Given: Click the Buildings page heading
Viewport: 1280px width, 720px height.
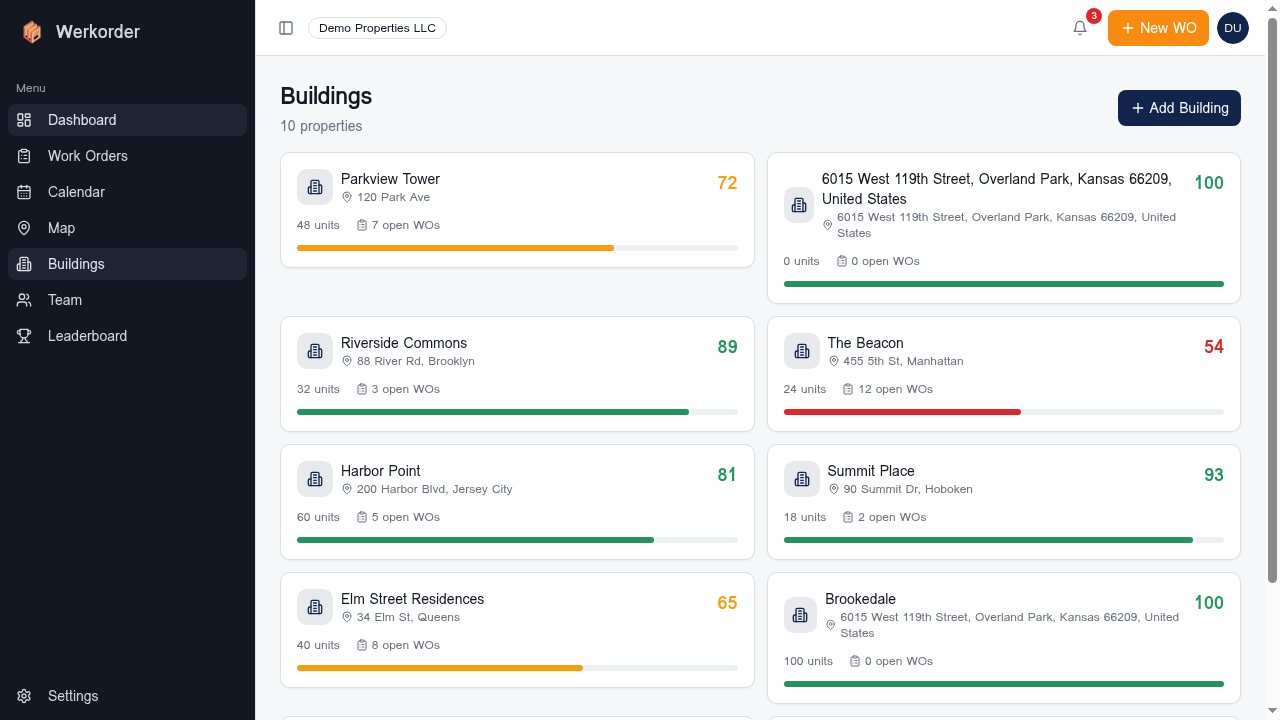Looking at the screenshot, I should [326, 96].
